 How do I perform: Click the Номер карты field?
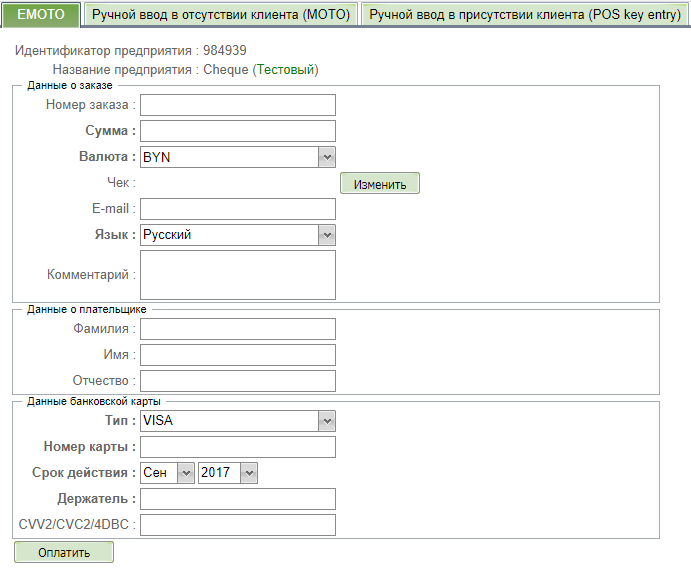point(237,447)
